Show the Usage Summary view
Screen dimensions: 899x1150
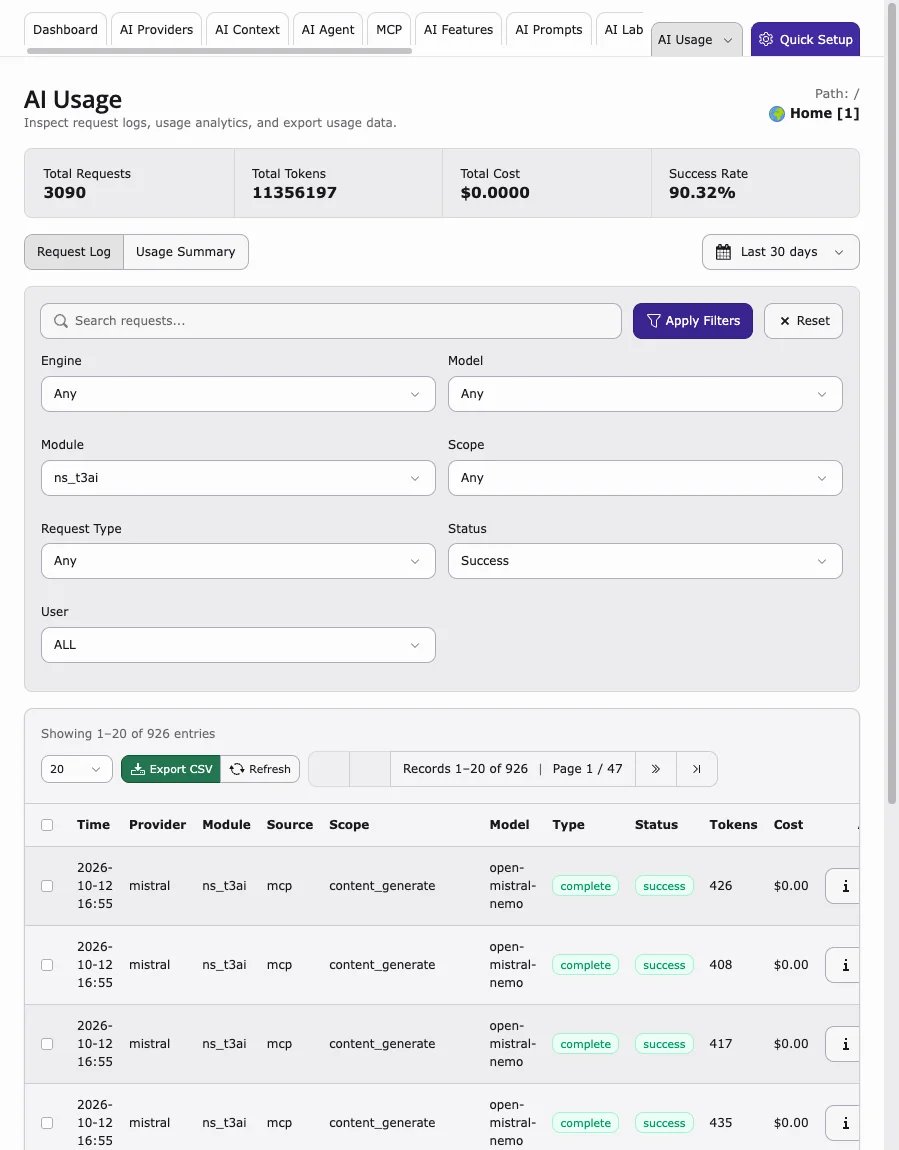click(186, 252)
